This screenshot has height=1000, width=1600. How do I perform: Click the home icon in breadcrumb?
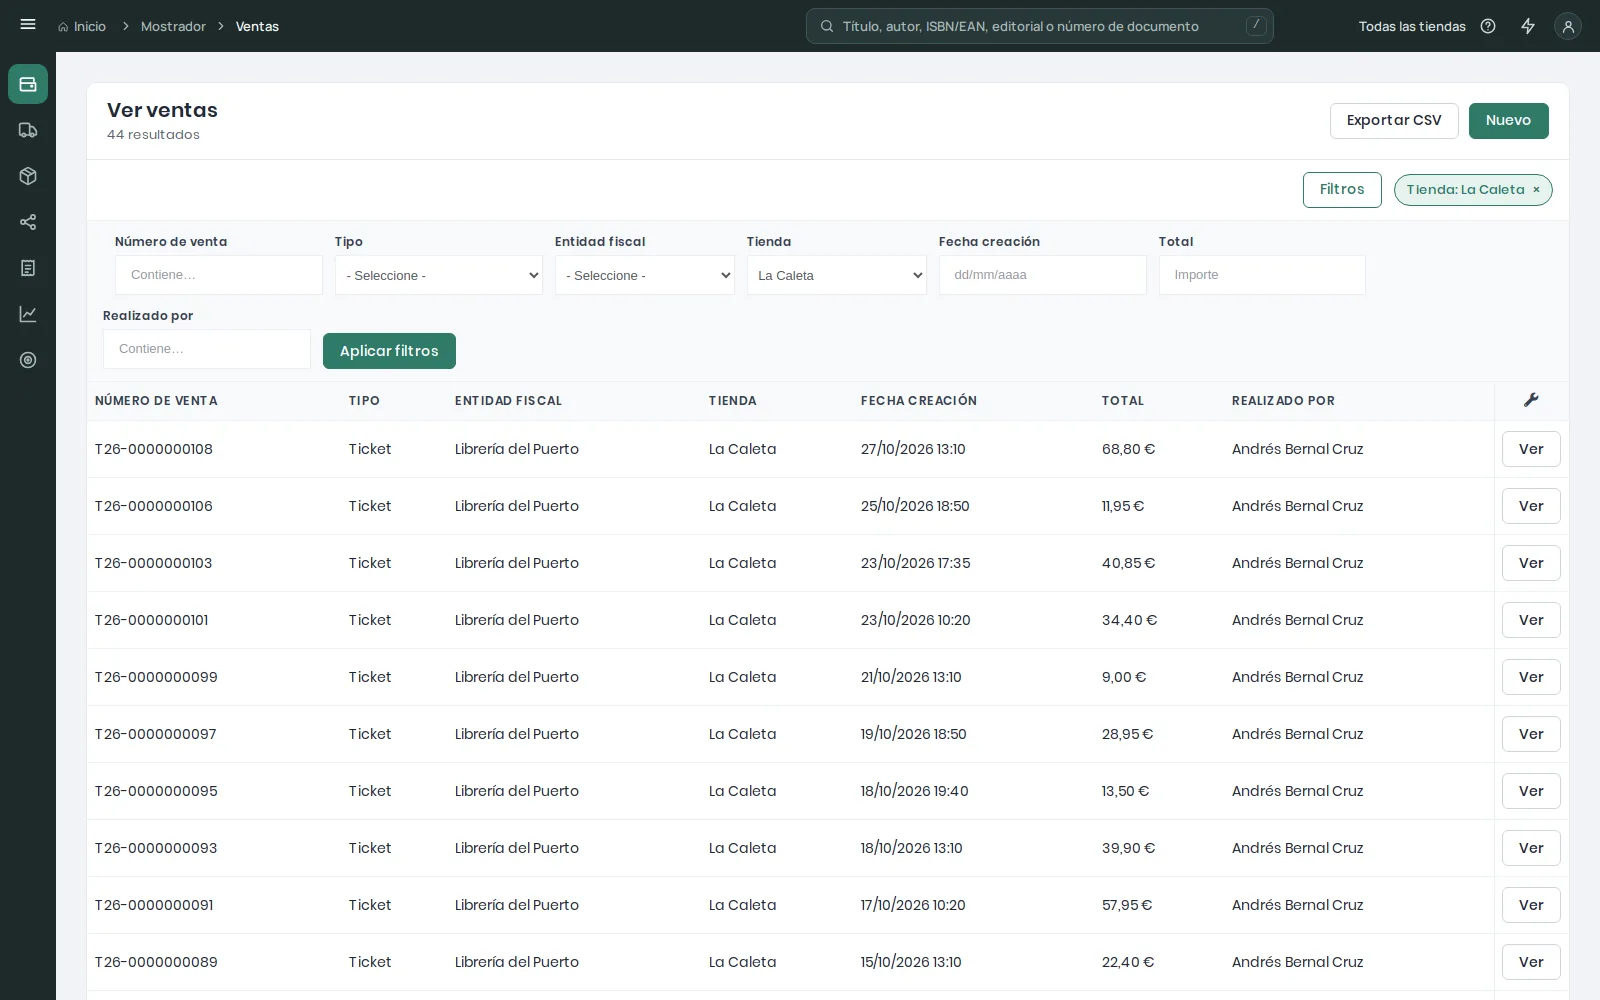(63, 27)
